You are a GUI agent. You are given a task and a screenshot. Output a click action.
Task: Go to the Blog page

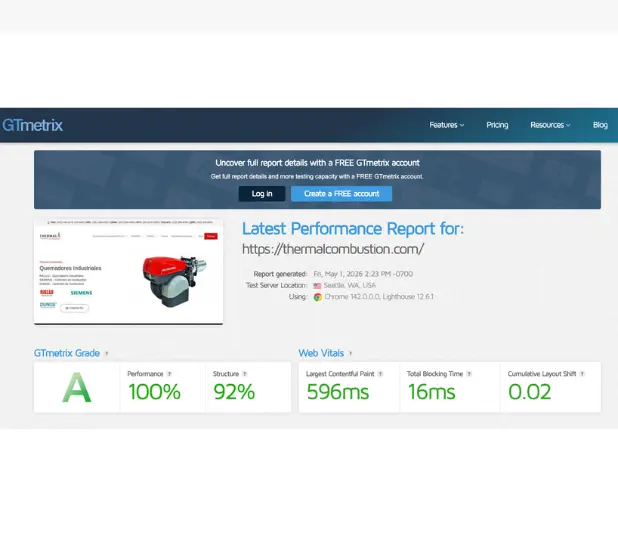pos(600,125)
